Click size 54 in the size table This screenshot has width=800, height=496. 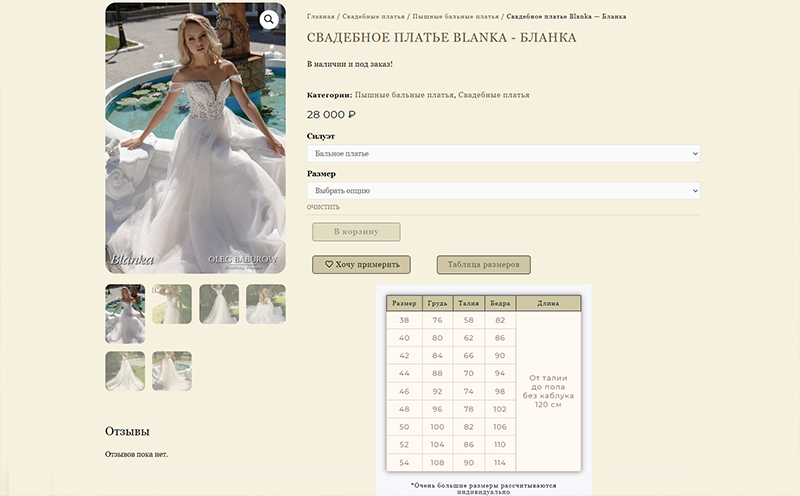(404, 463)
